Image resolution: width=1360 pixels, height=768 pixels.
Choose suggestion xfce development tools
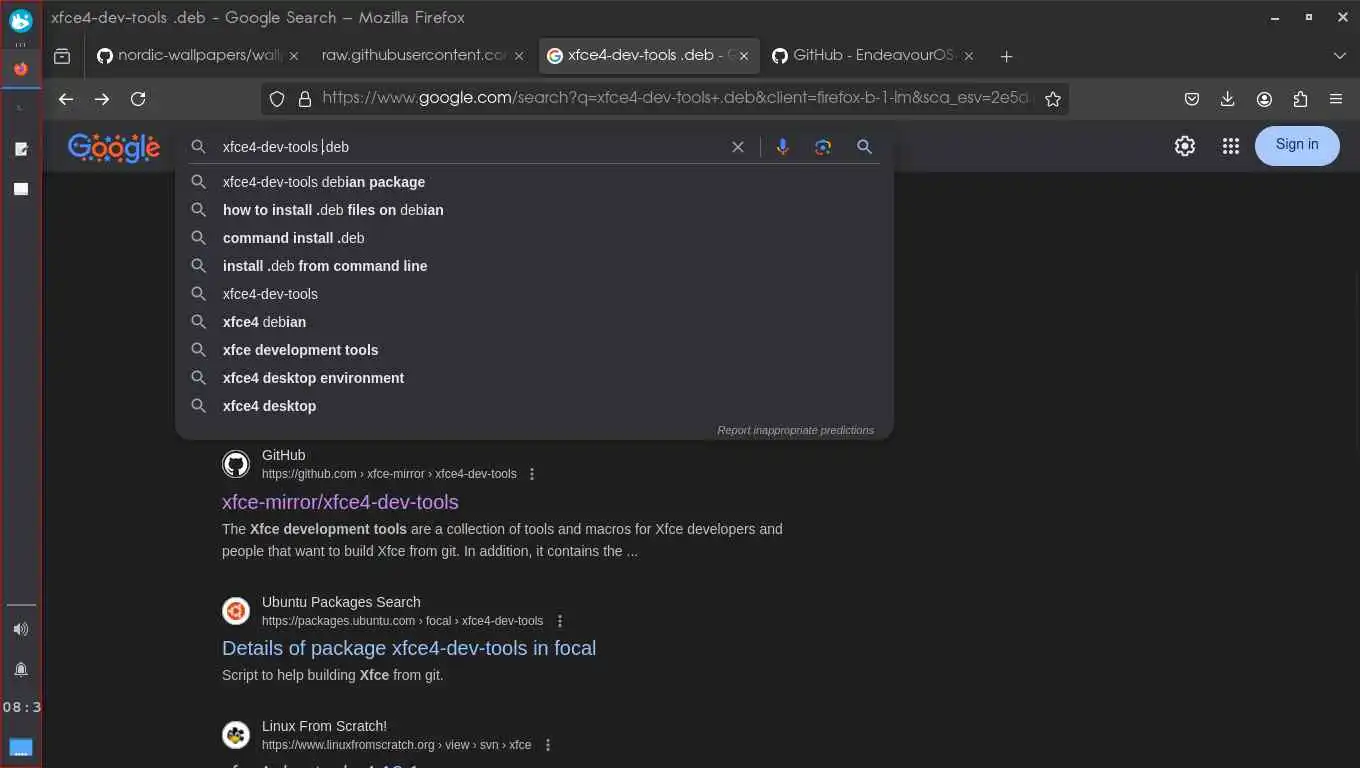click(x=534, y=350)
